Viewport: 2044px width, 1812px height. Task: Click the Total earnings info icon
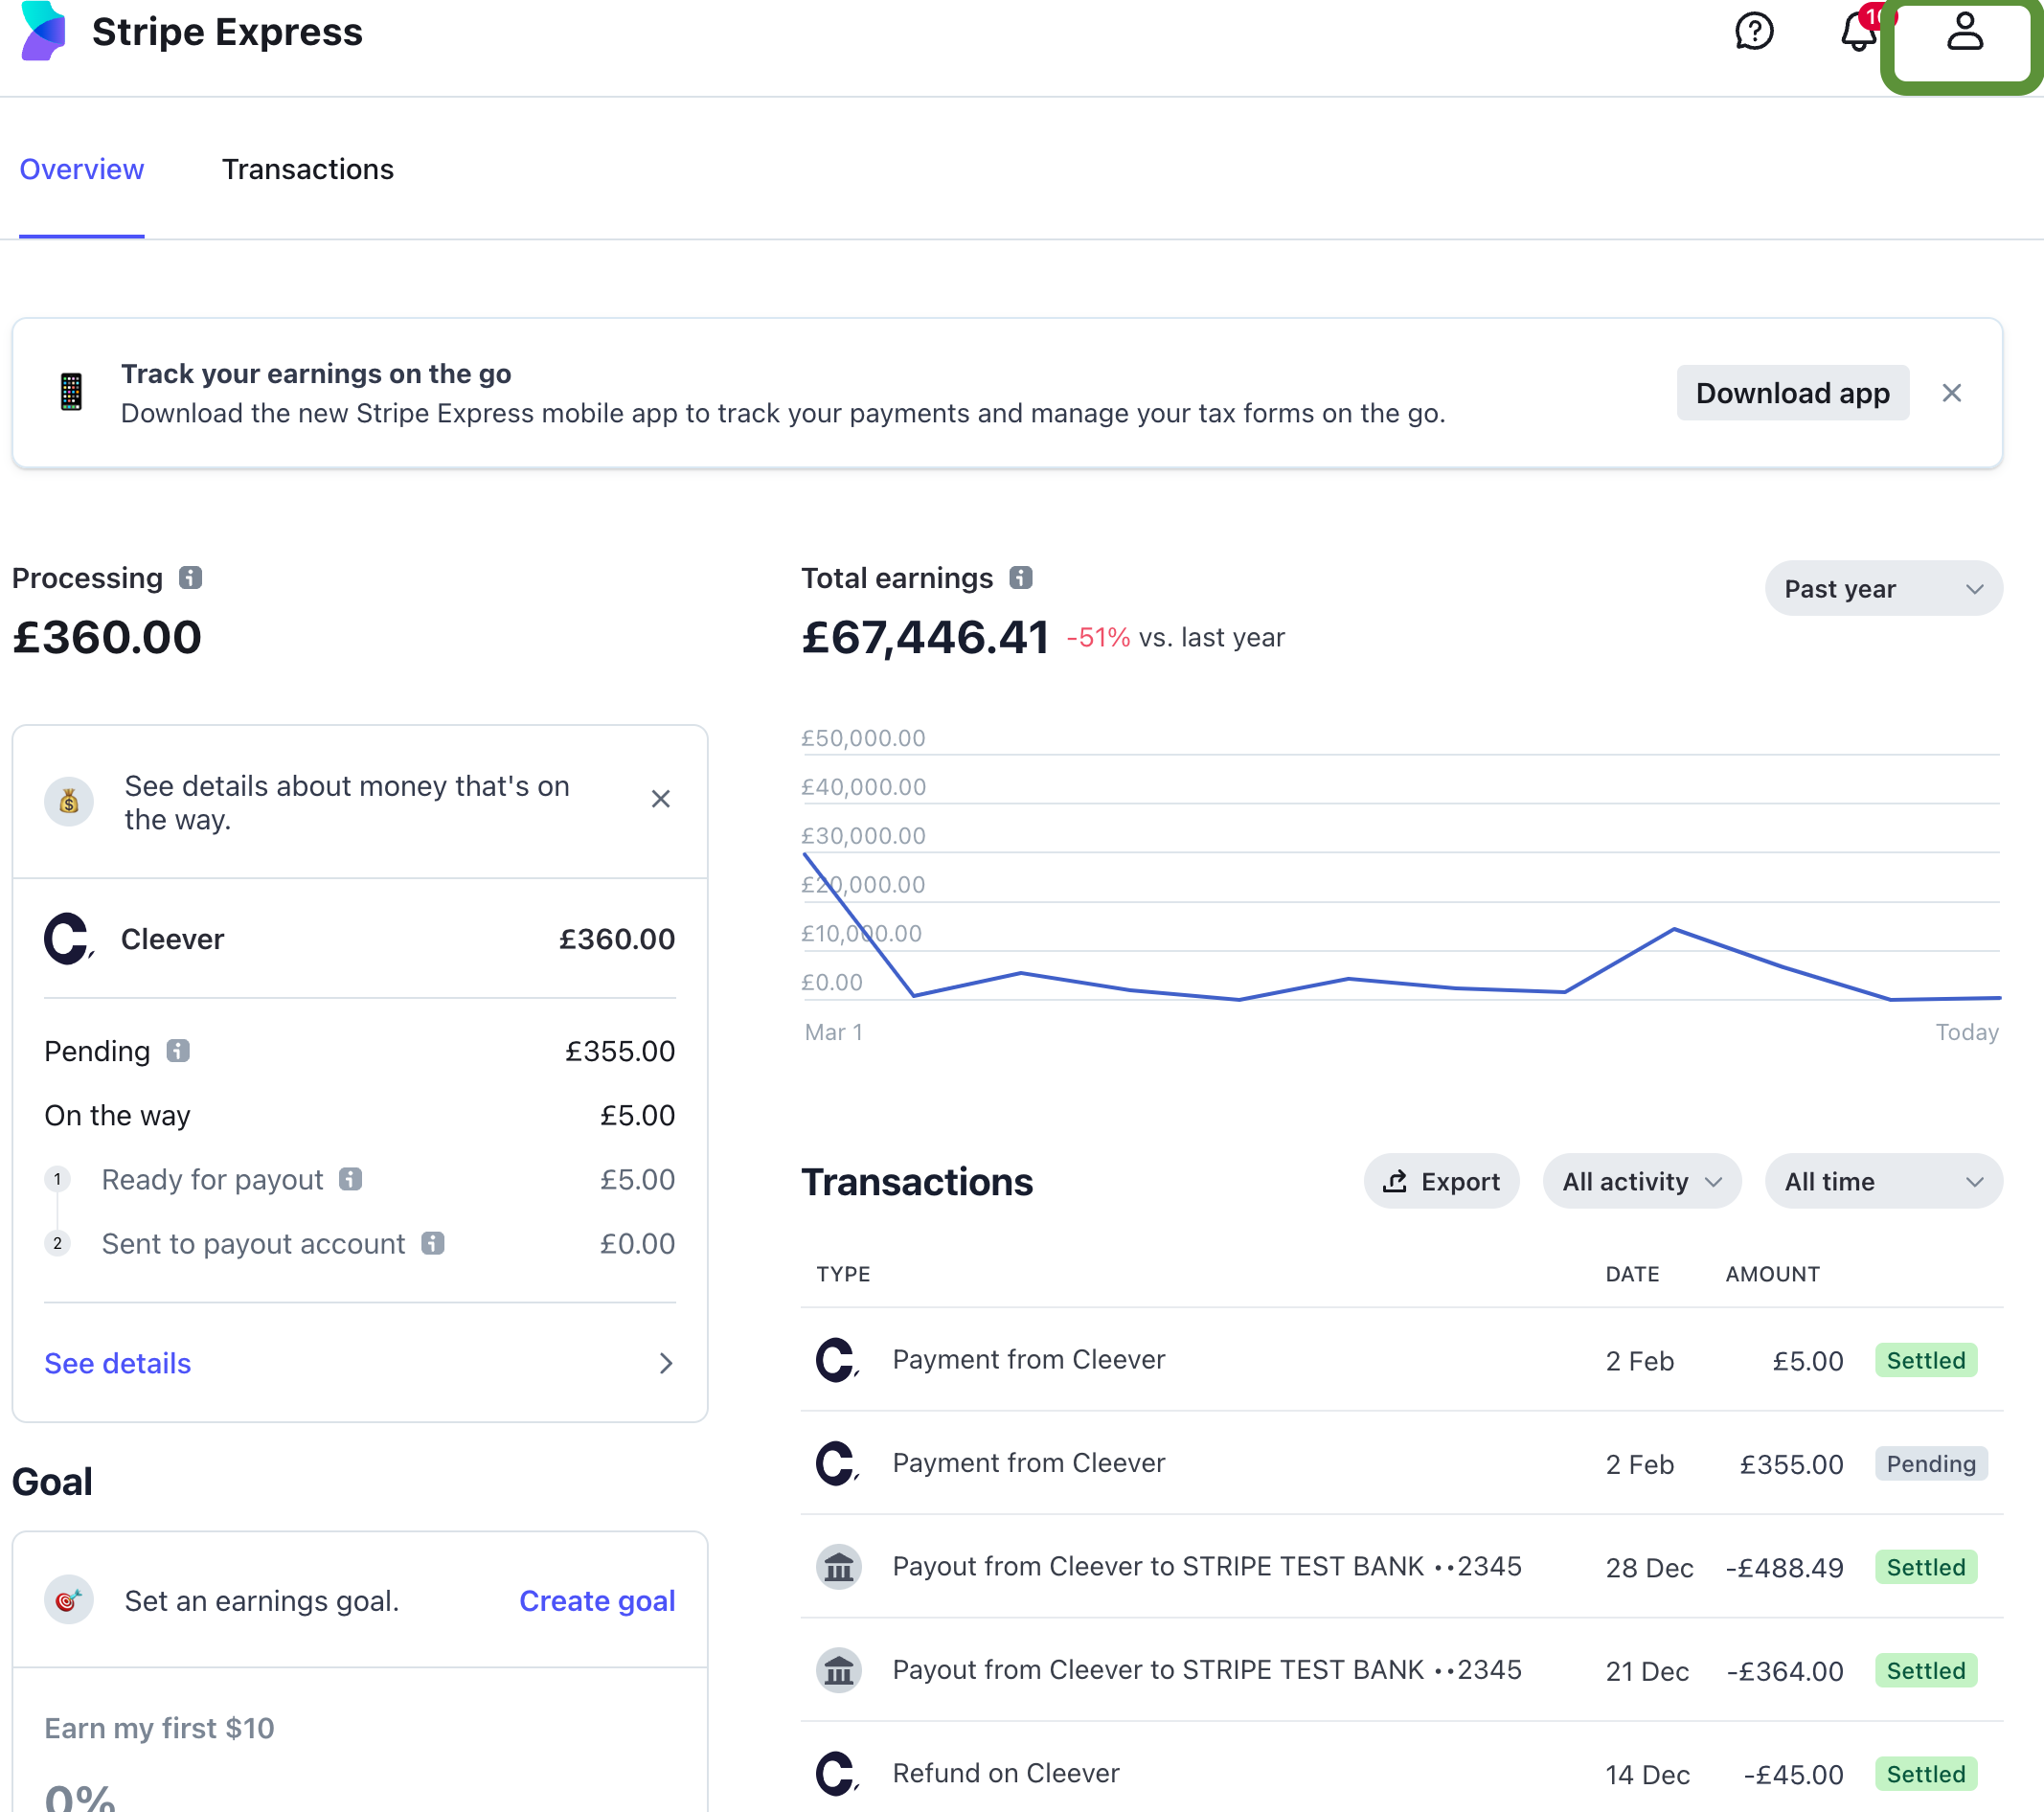tap(1020, 578)
